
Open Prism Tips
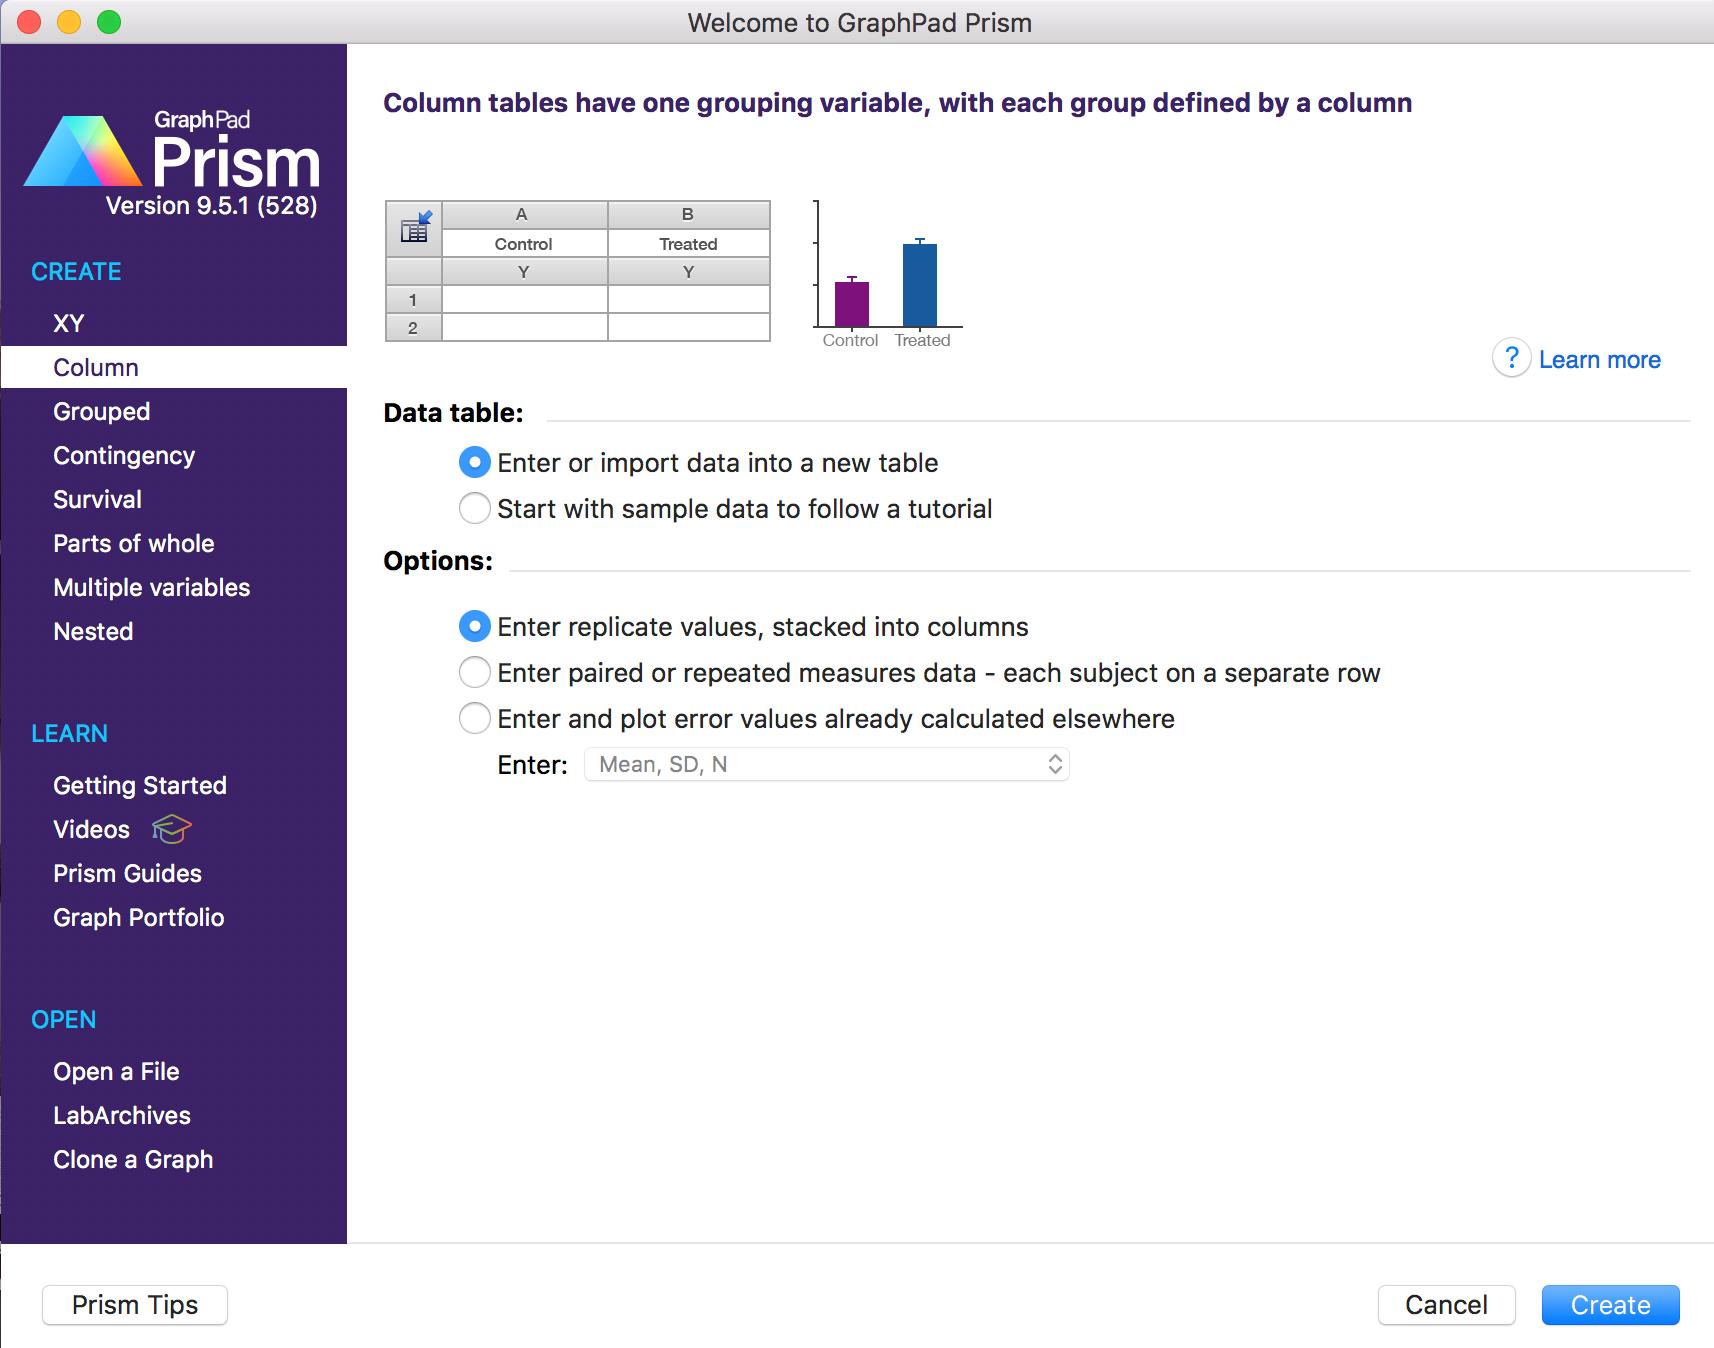[x=135, y=1305]
